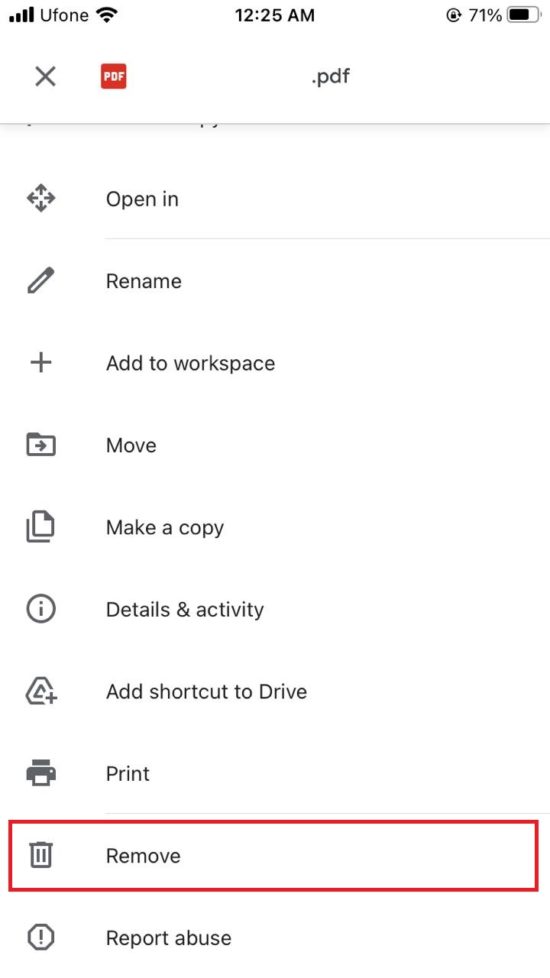Tap the Rename pencil icon
Image resolution: width=550 pixels, height=978 pixels.
[x=41, y=281]
